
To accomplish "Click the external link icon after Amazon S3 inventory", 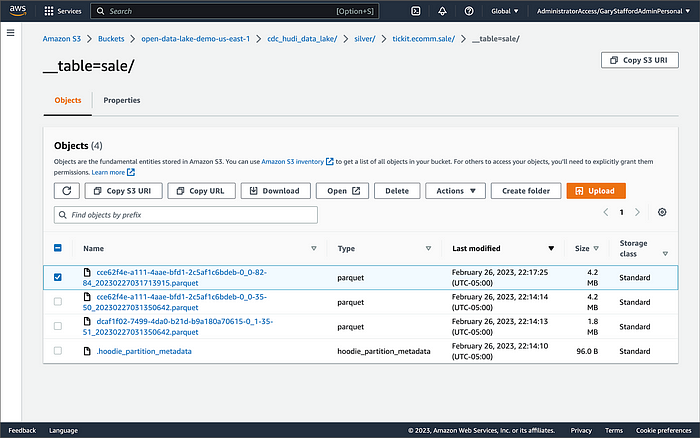I will [x=329, y=162].
